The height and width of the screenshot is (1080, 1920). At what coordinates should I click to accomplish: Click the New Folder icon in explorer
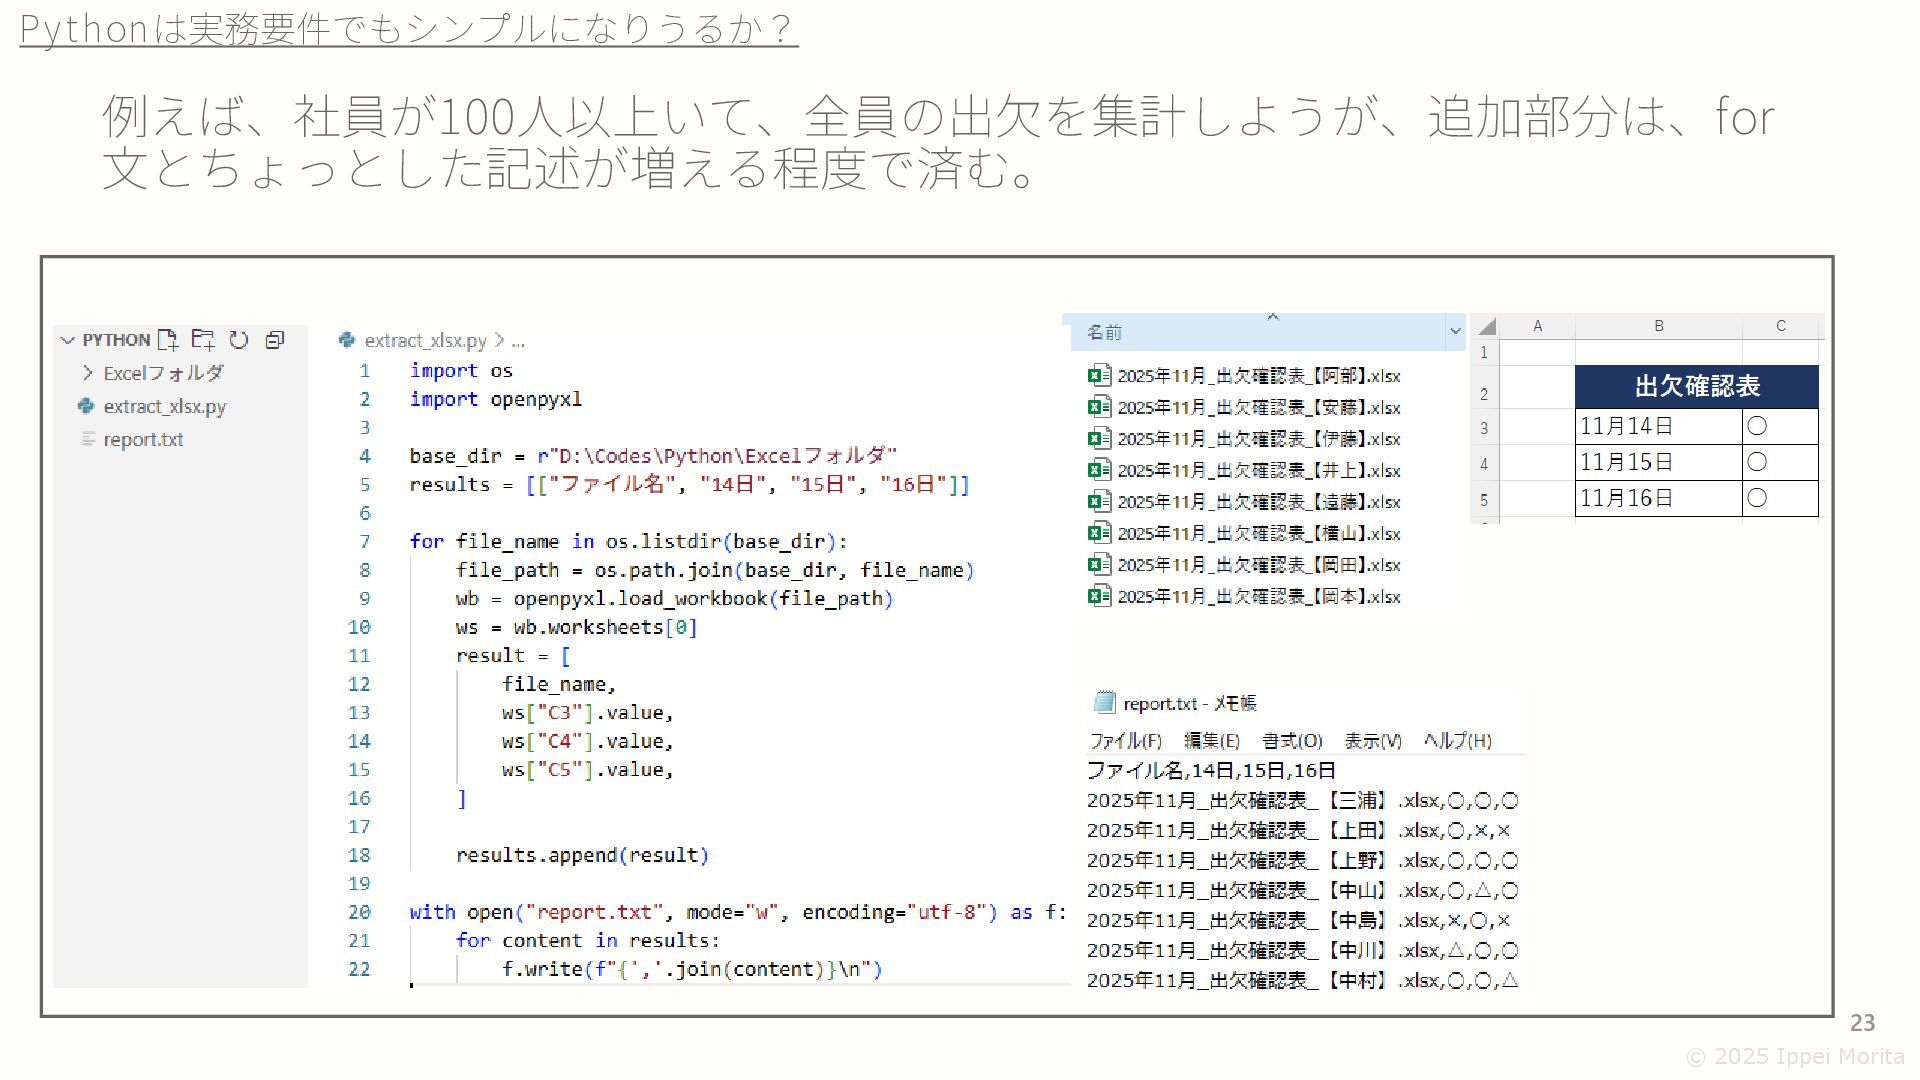[203, 340]
